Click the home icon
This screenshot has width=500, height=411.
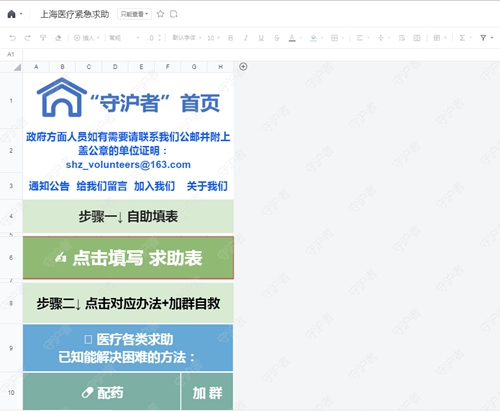pyautogui.click(x=11, y=14)
